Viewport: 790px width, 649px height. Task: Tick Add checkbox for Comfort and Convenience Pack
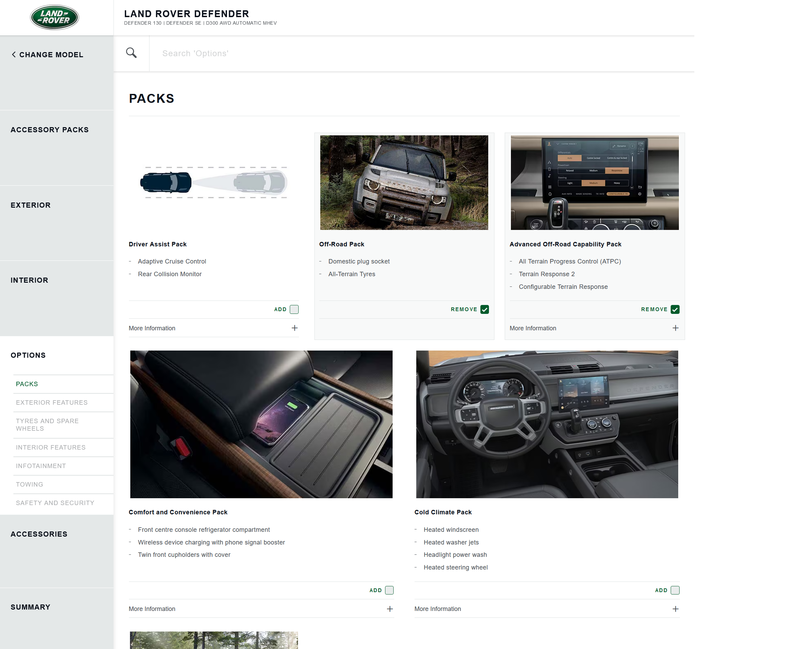[389, 590]
